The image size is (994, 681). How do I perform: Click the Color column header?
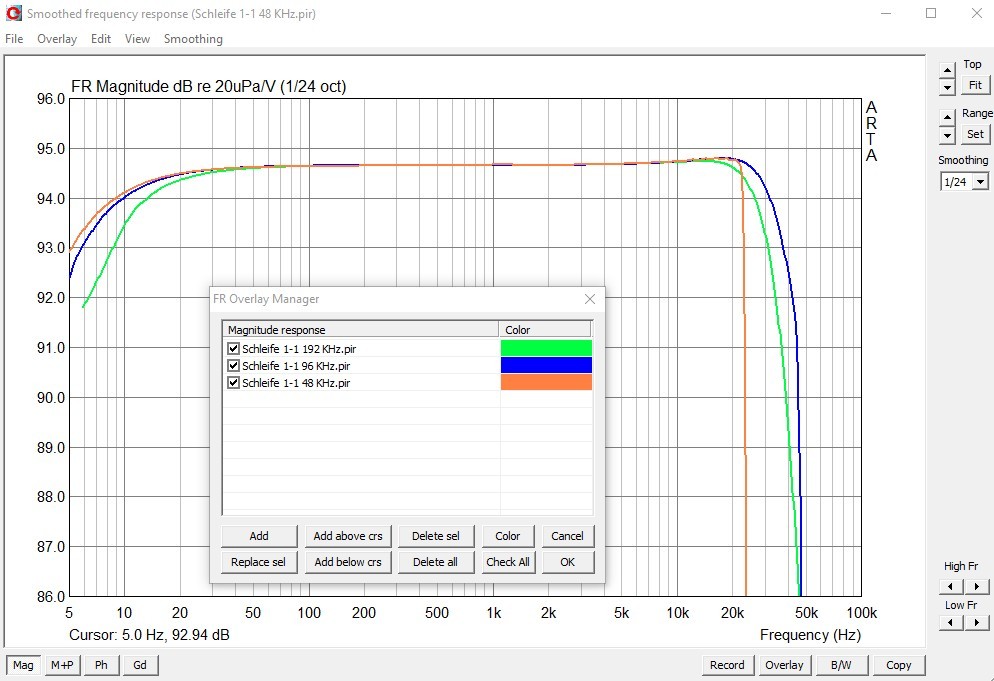pos(545,330)
